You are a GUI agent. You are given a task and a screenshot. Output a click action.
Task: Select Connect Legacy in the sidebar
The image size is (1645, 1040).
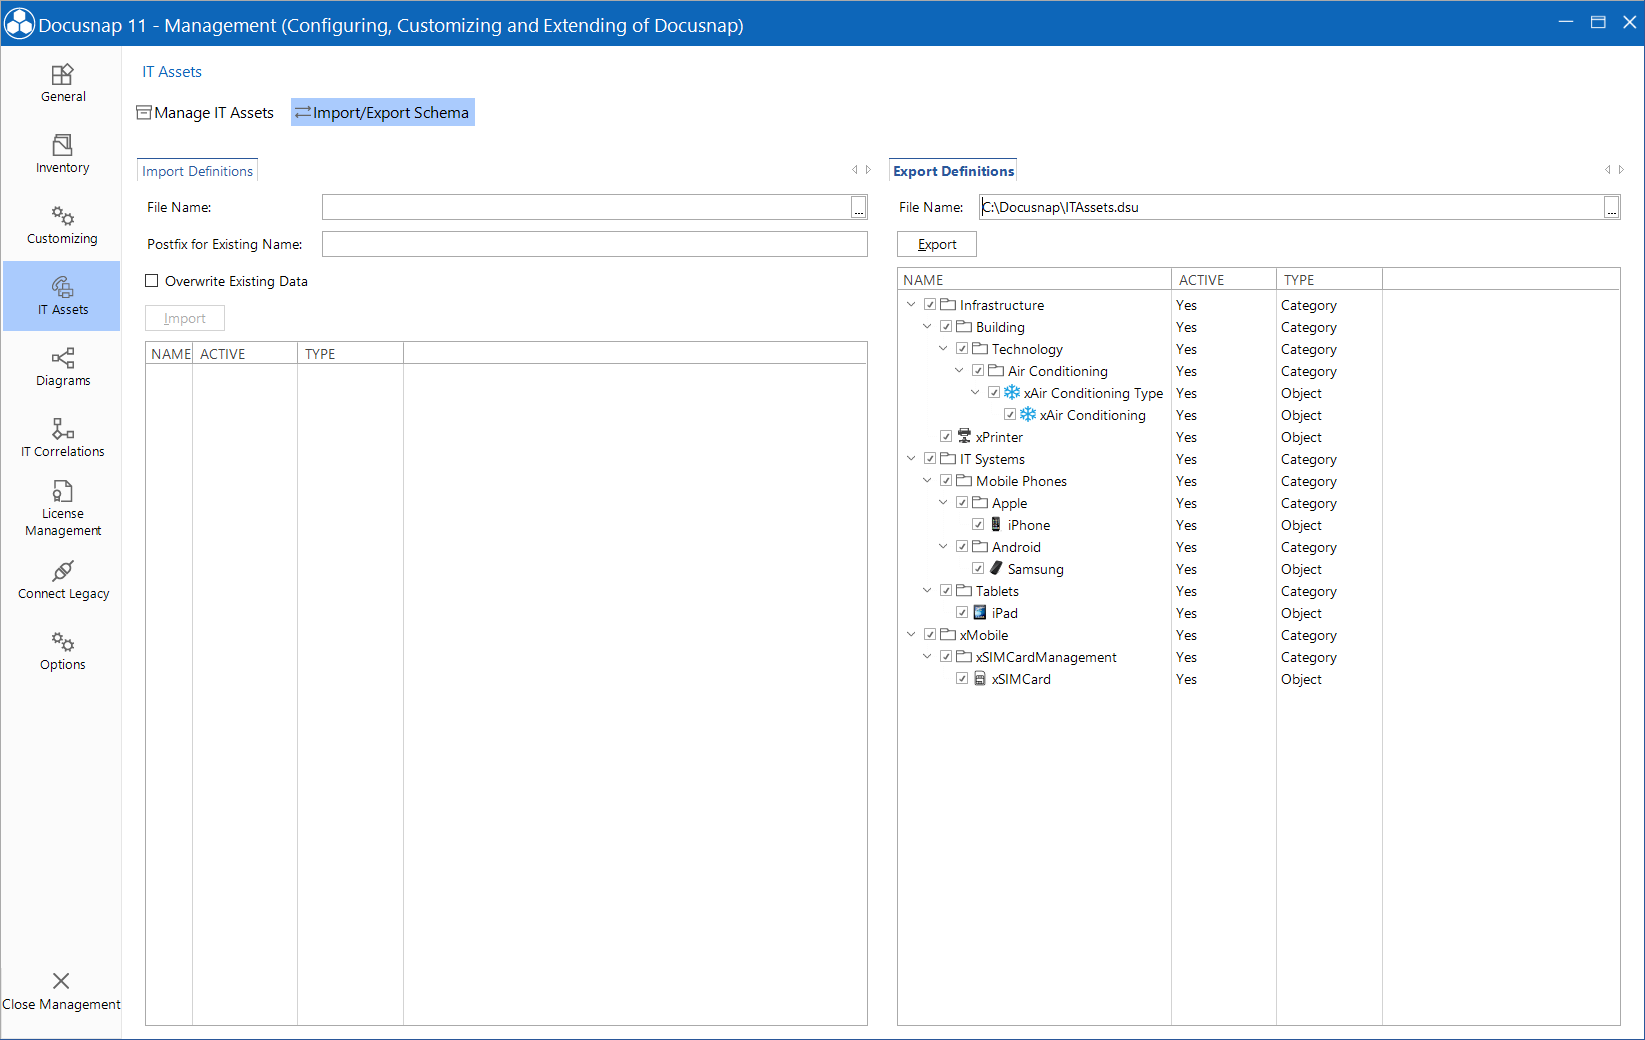point(62,580)
